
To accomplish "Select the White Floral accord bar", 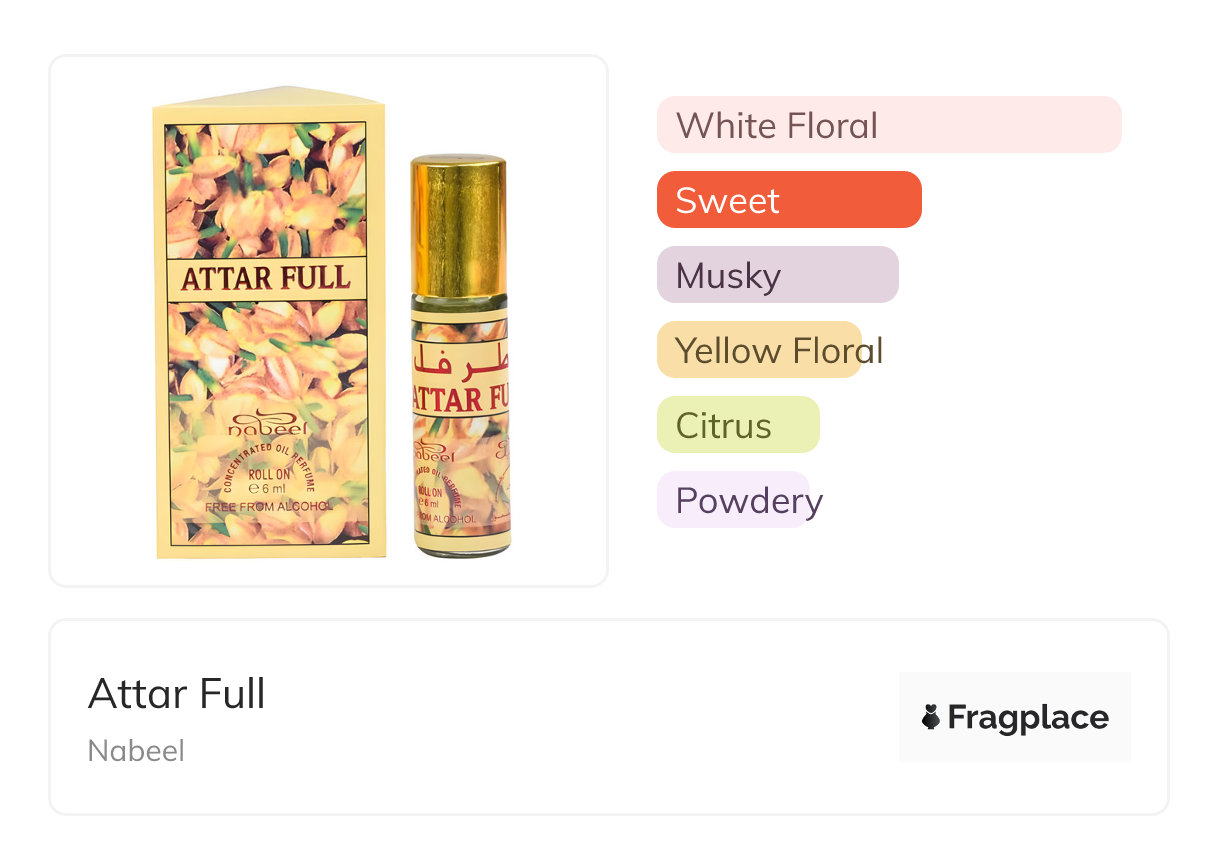I will [x=888, y=125].
